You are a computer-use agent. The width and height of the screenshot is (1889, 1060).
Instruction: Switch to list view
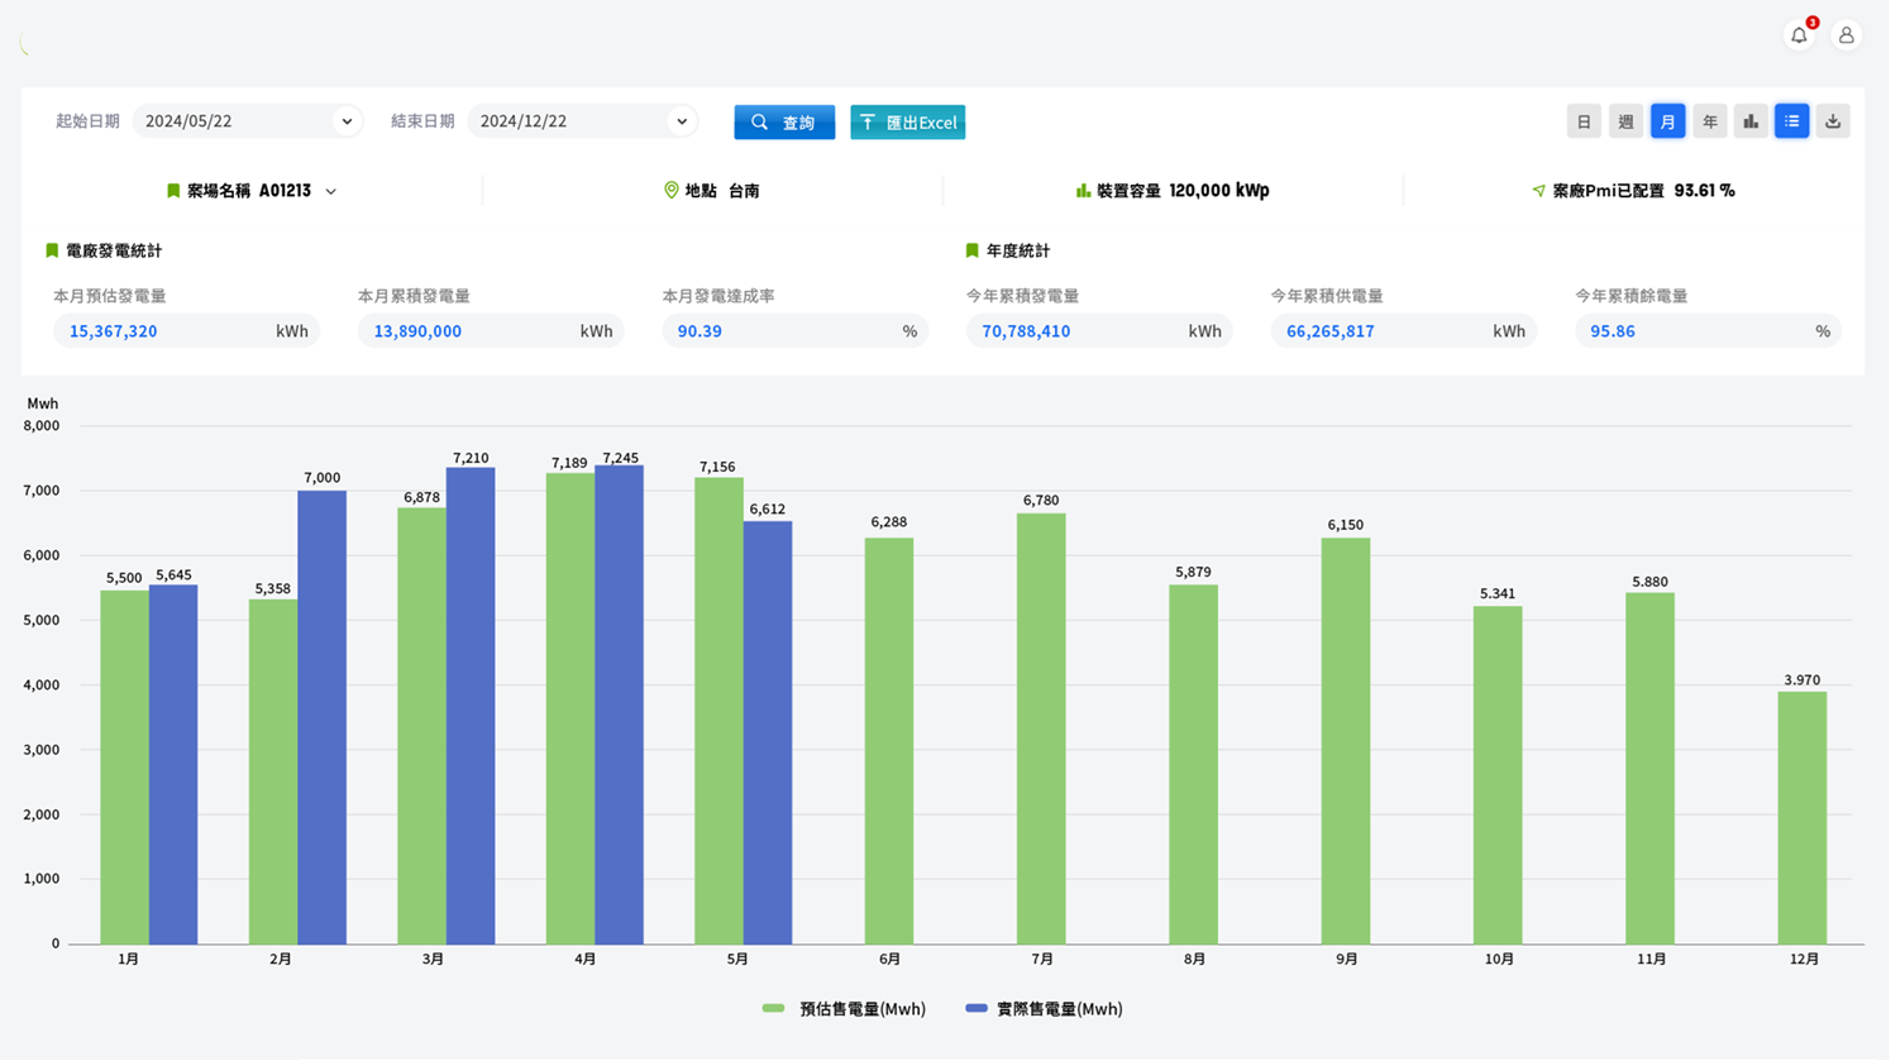pyautogui.click(x=1791, y=122)
